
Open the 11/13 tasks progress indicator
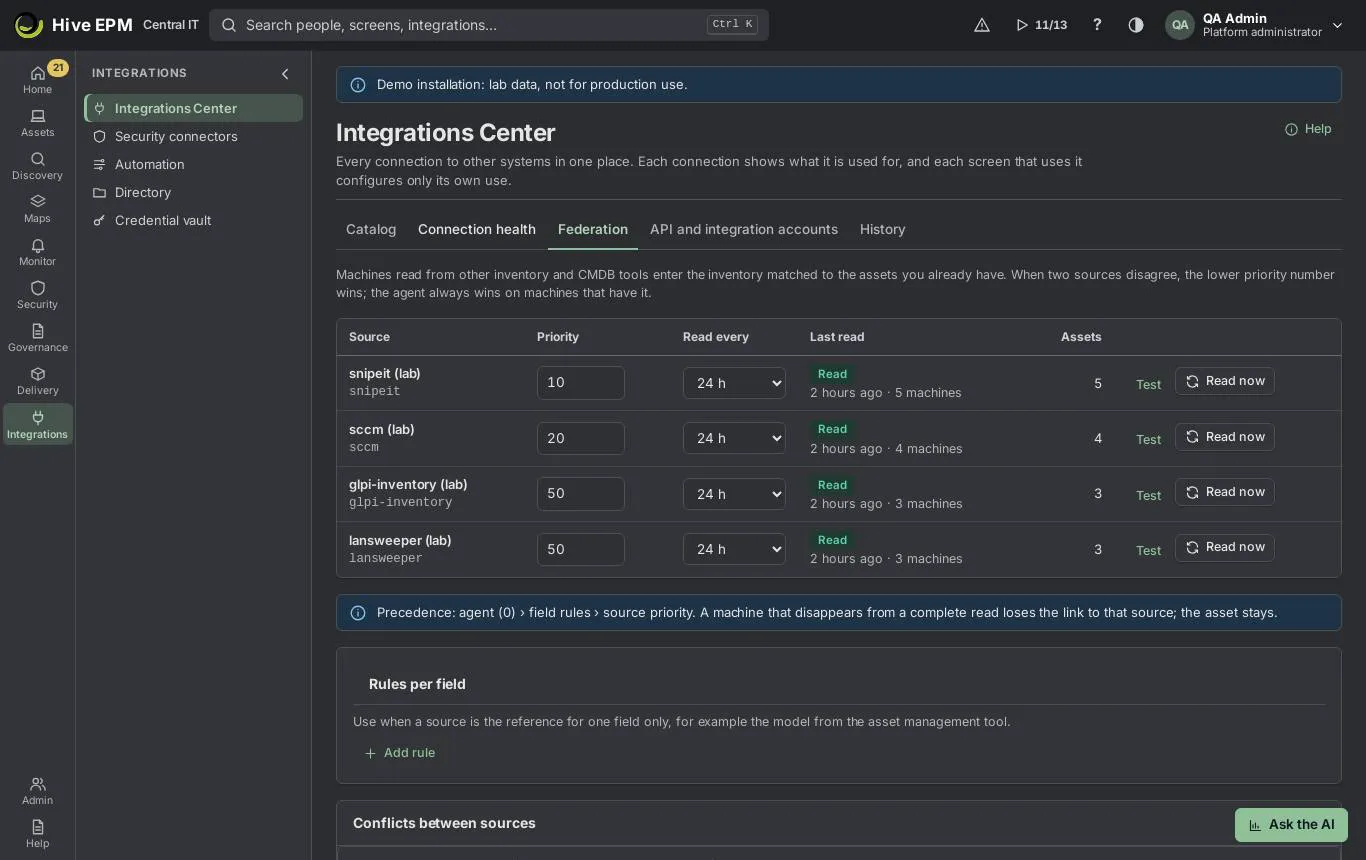1041,25
